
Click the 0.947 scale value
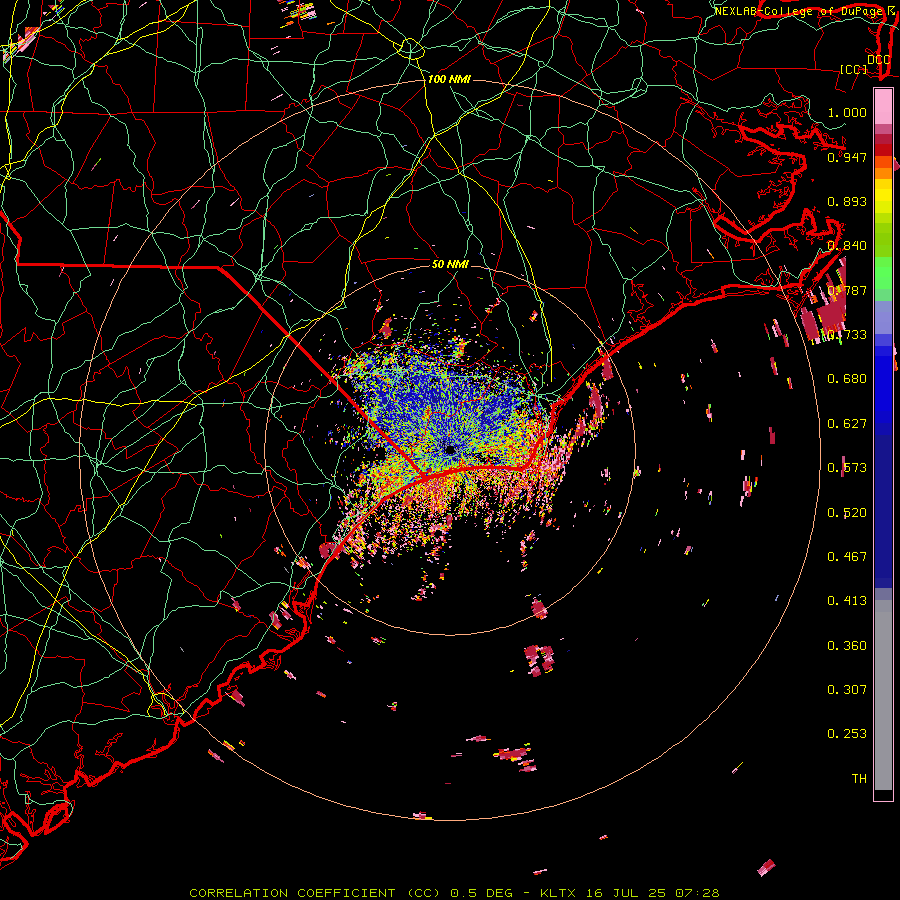pos(847,157)
